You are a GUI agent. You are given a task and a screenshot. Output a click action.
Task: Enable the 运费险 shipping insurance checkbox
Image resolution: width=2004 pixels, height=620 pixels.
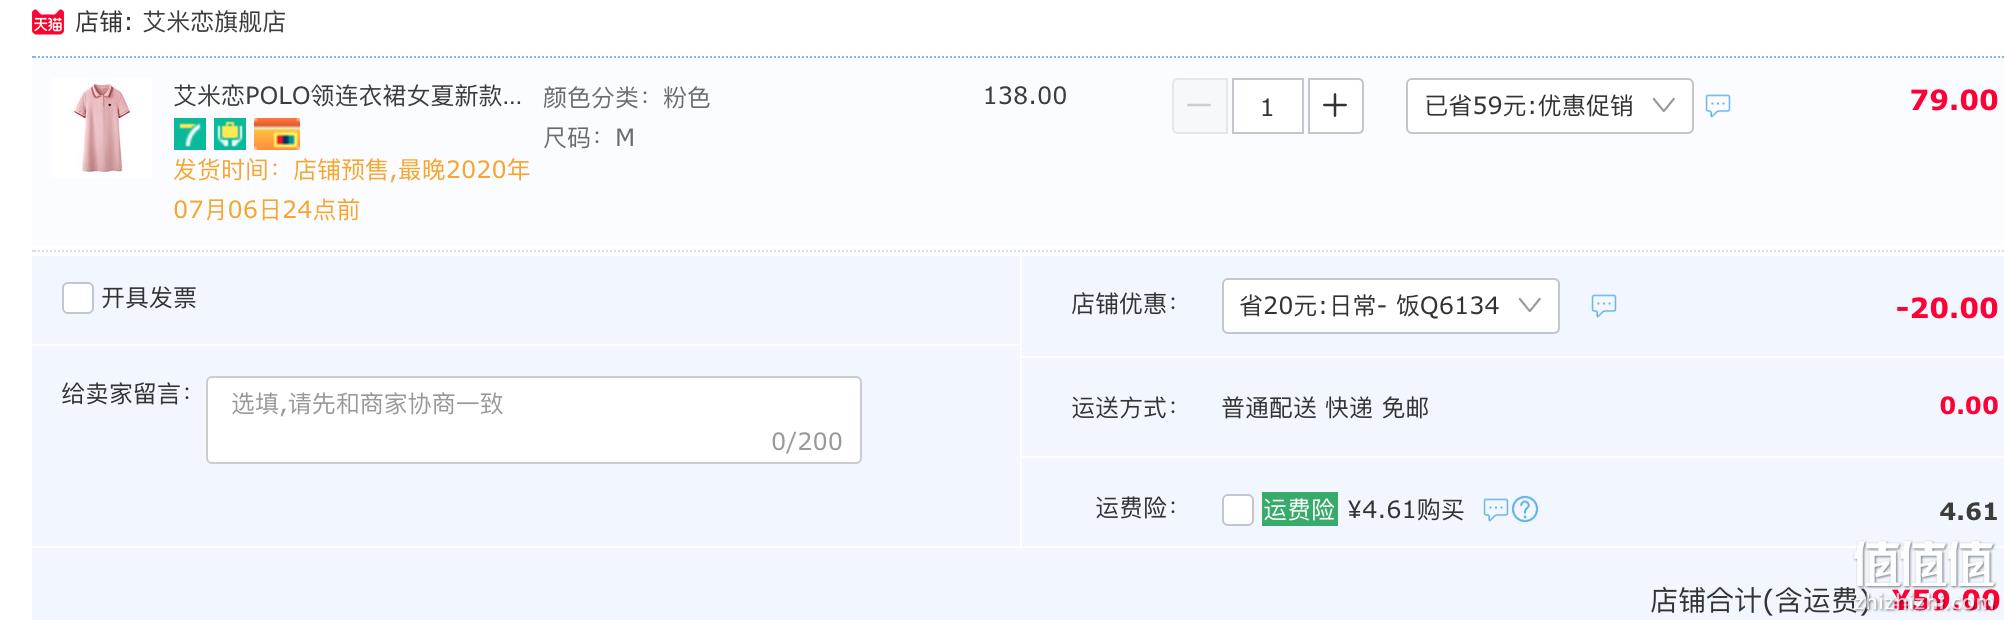[1238, 509]
